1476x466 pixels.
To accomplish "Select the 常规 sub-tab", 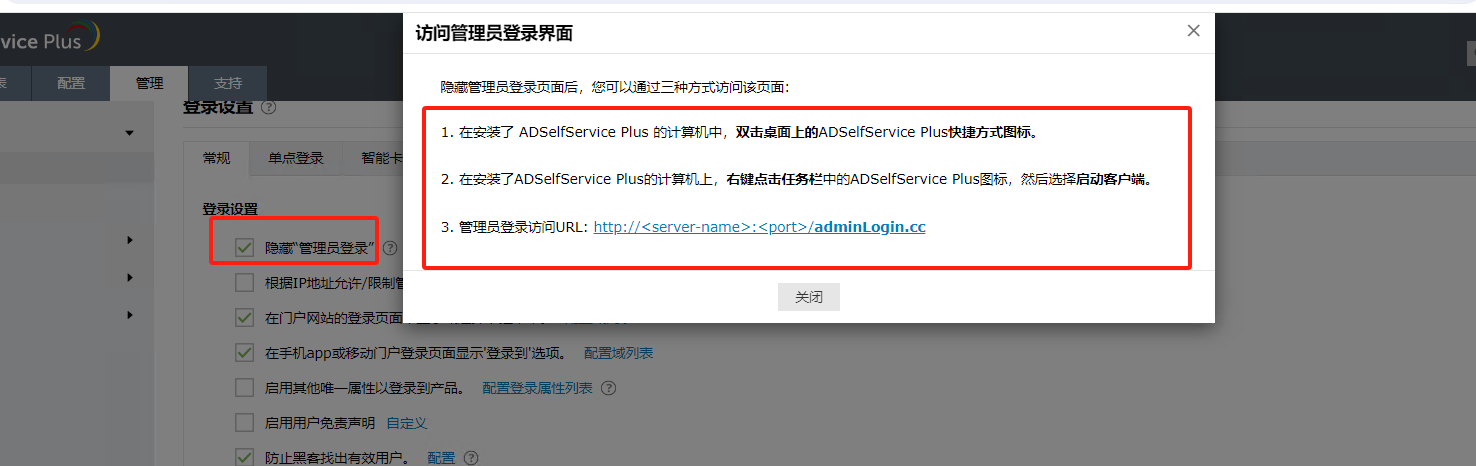I will 217,158.
